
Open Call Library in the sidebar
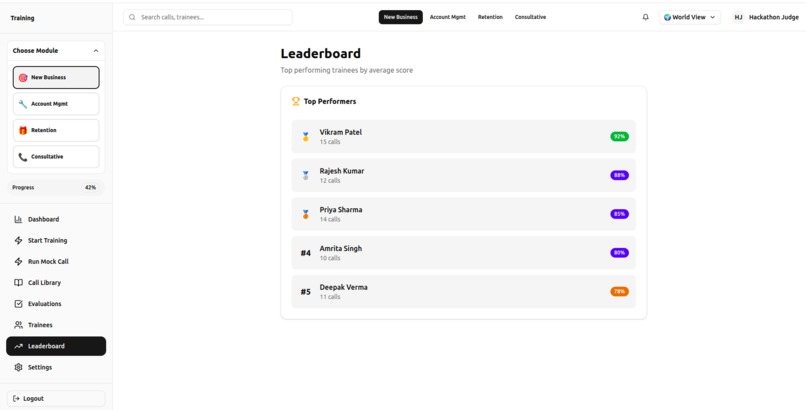click(56, 283)
